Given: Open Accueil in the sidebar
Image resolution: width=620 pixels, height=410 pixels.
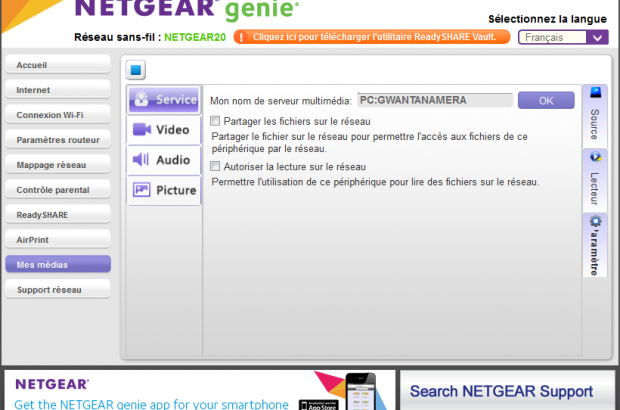Looking at the screenshot, I should (x=57, y=65).
